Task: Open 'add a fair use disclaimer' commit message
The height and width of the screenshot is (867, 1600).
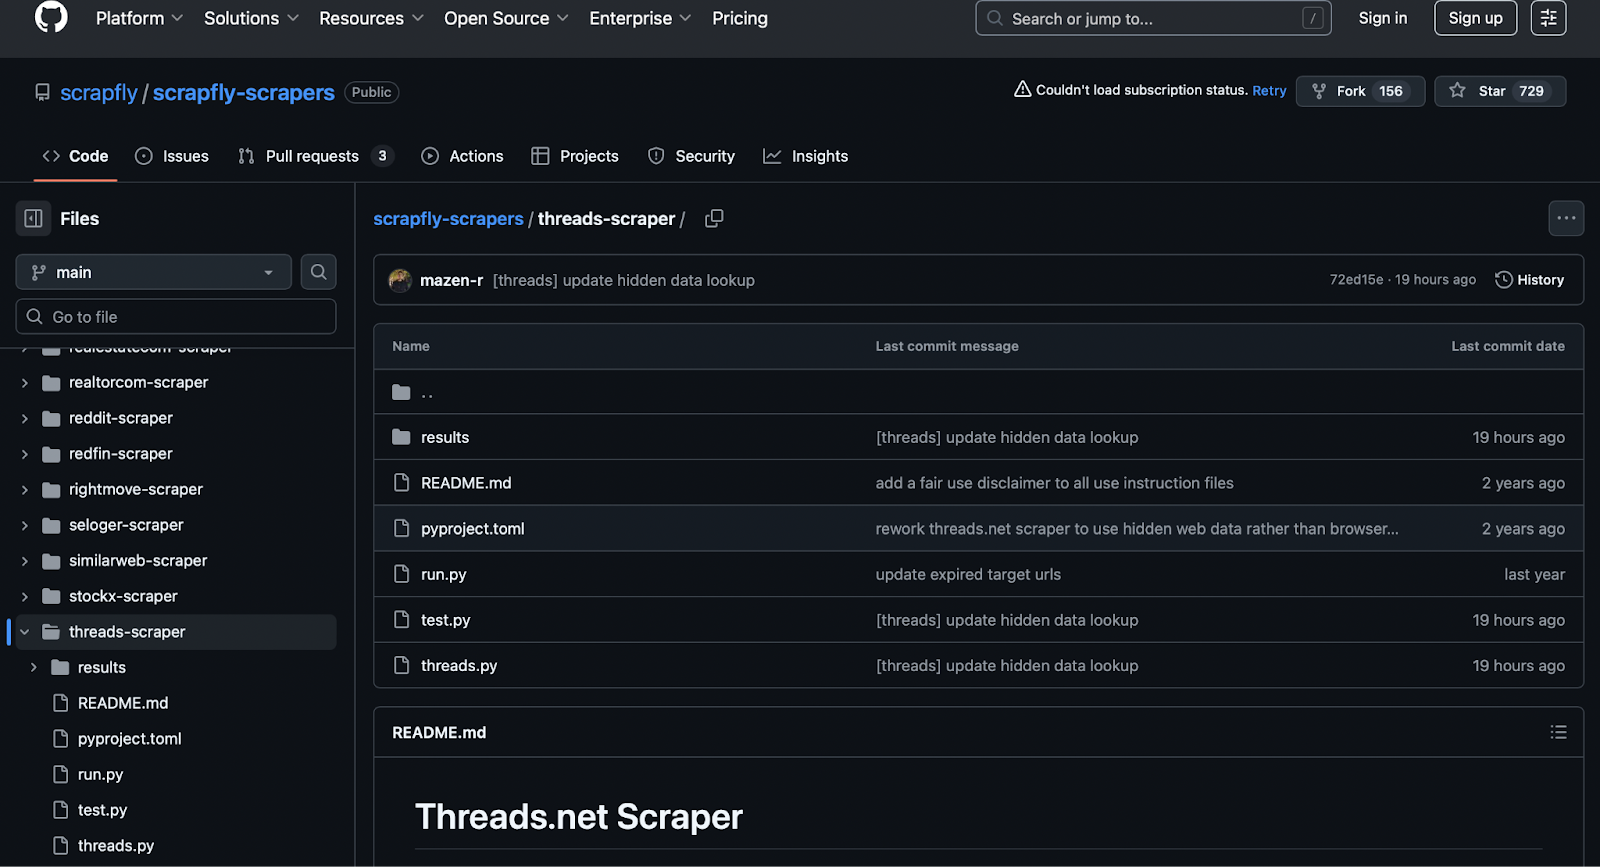Action: pos(1055,482)
